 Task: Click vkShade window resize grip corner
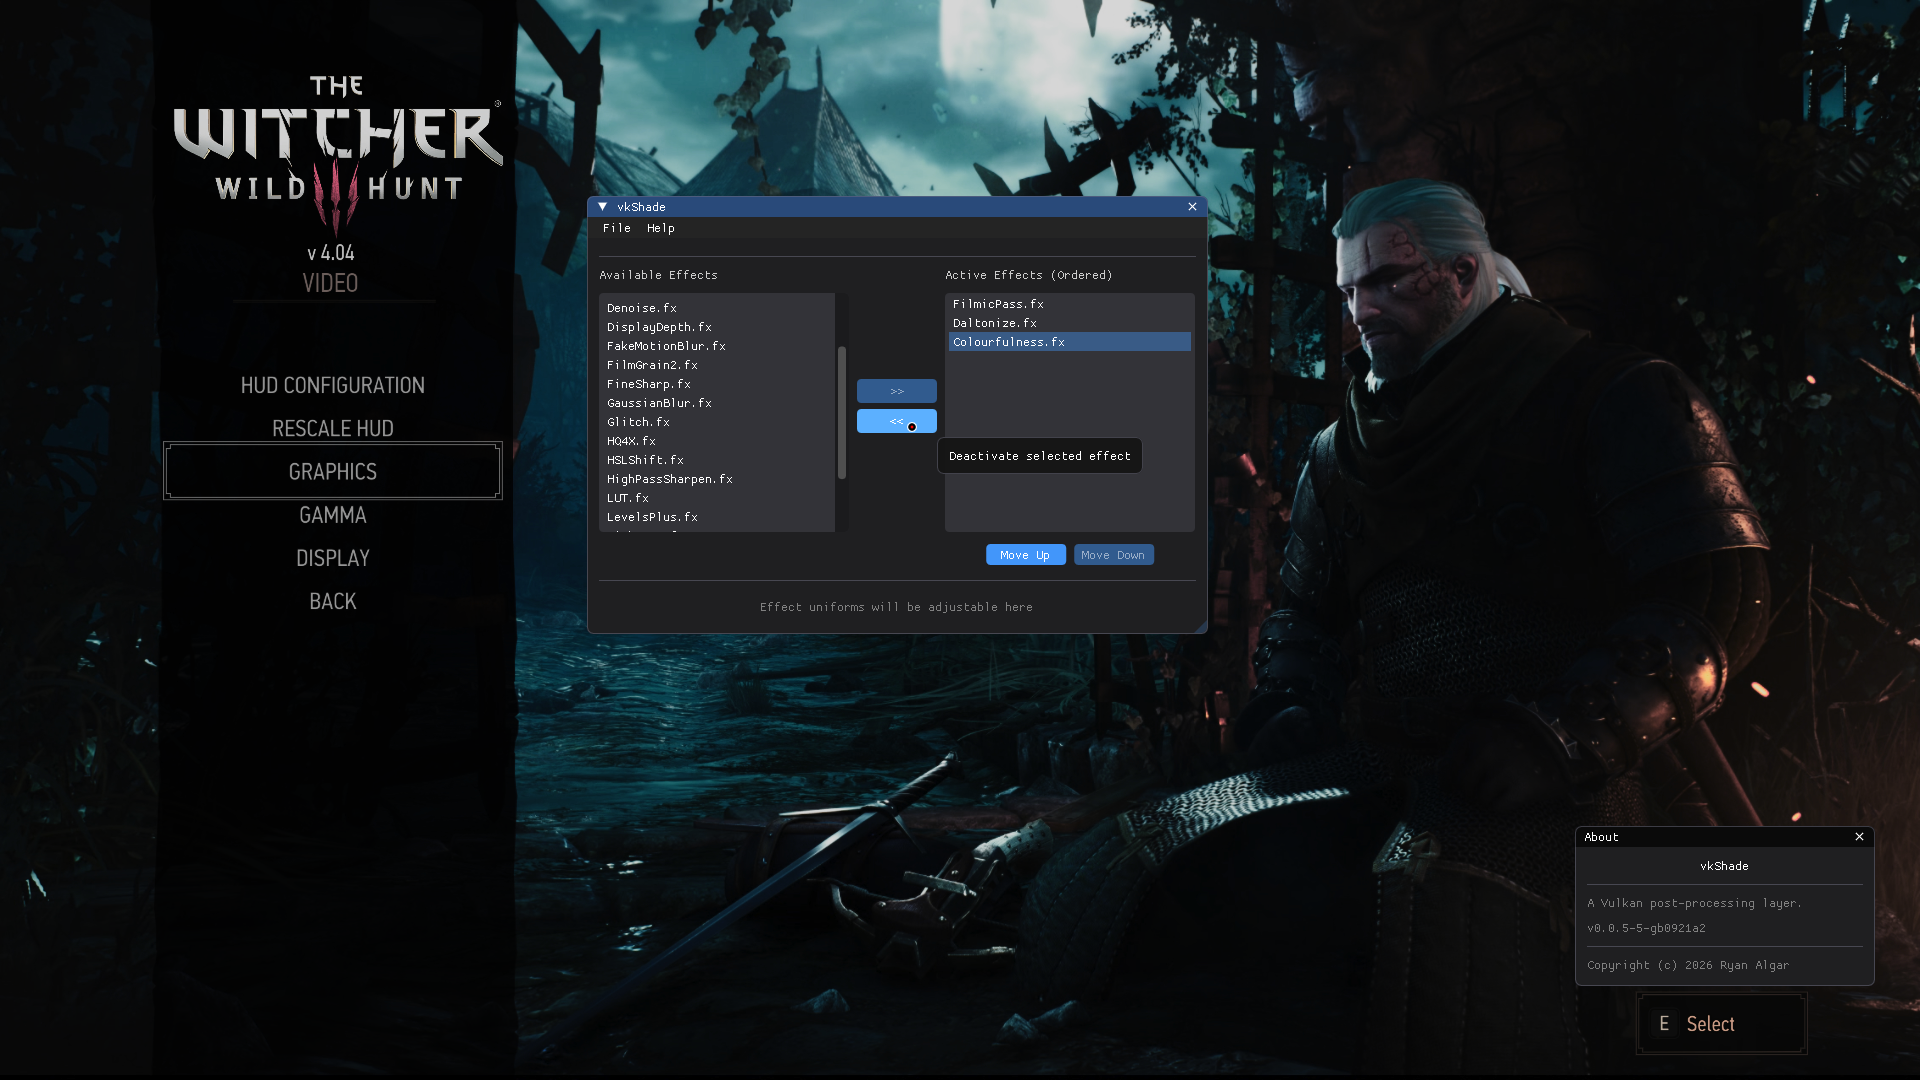(x=1200, y=627)
